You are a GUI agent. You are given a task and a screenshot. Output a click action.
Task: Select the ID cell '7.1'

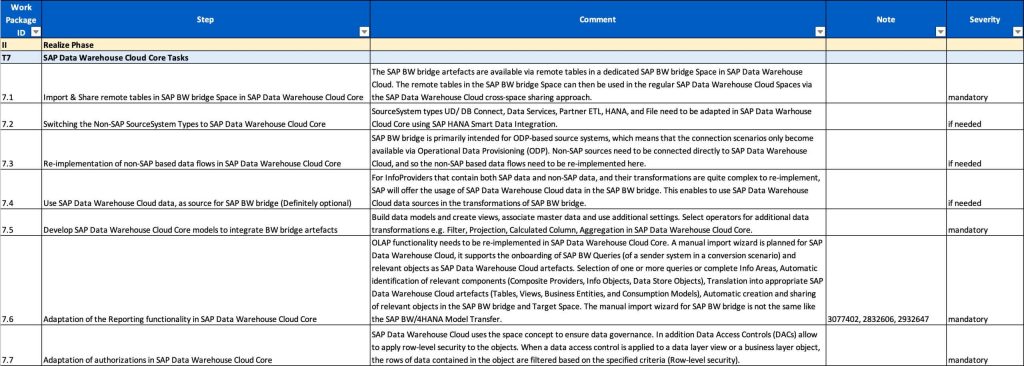21,84
